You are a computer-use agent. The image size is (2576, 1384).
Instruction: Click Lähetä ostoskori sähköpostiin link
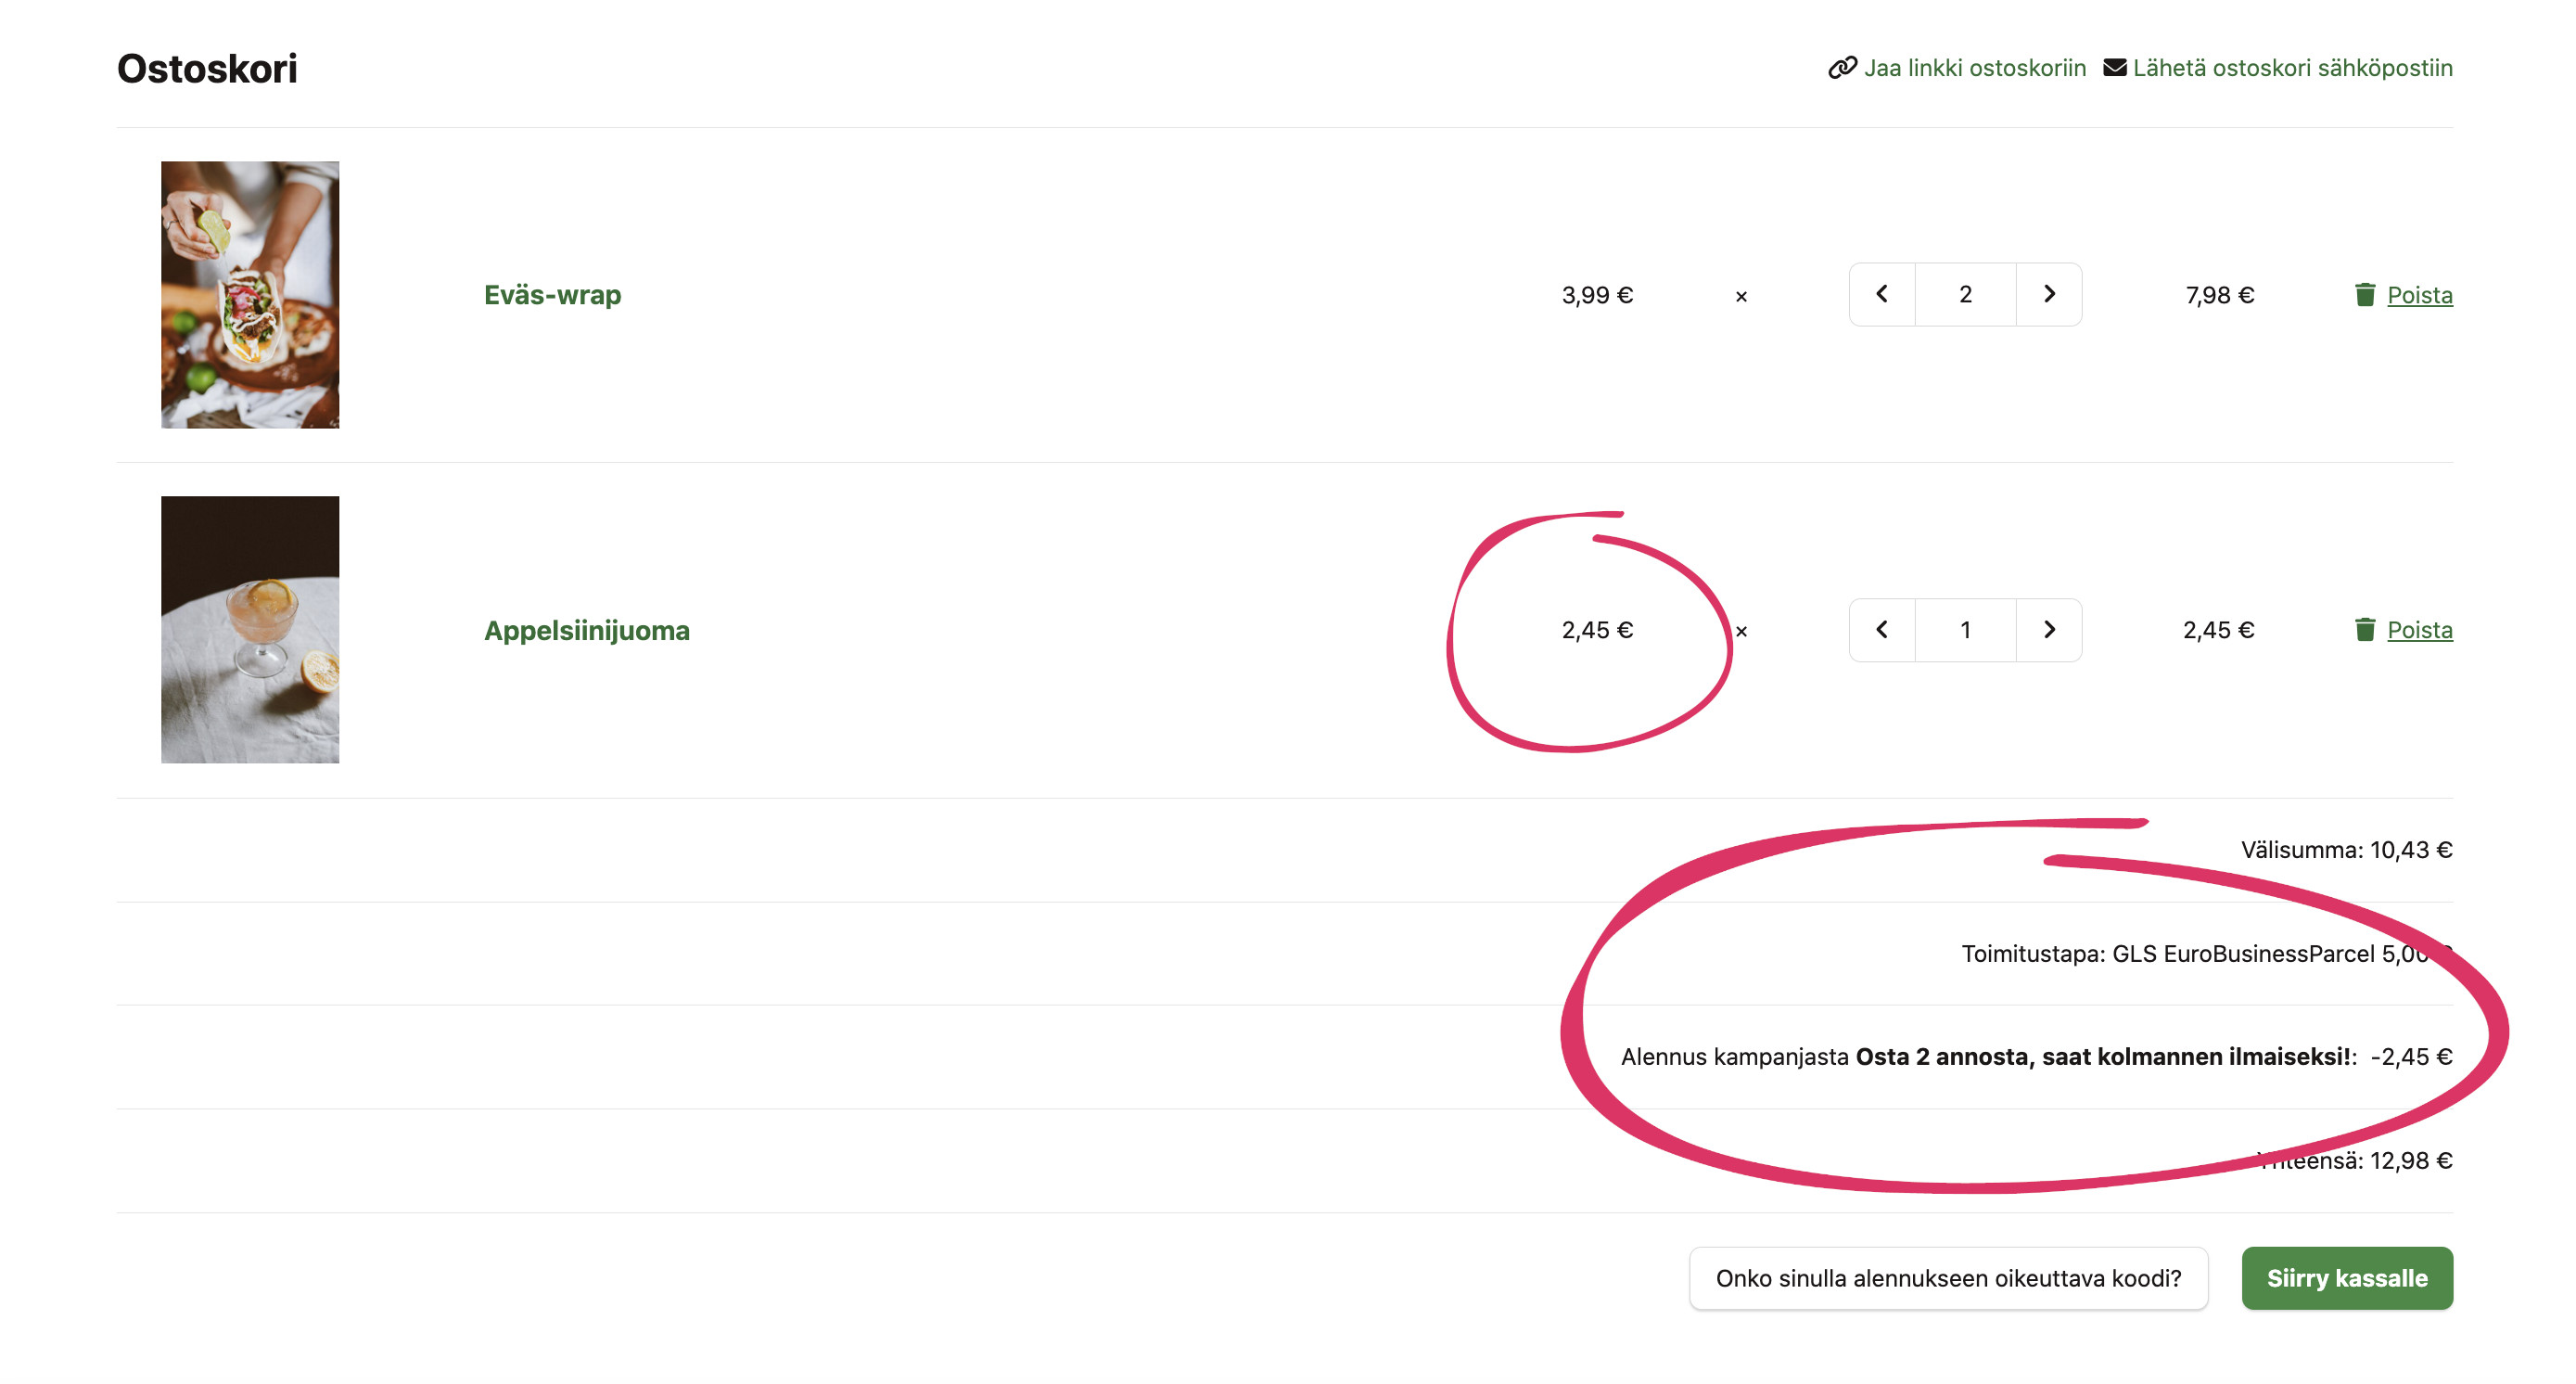[2292, 68]
